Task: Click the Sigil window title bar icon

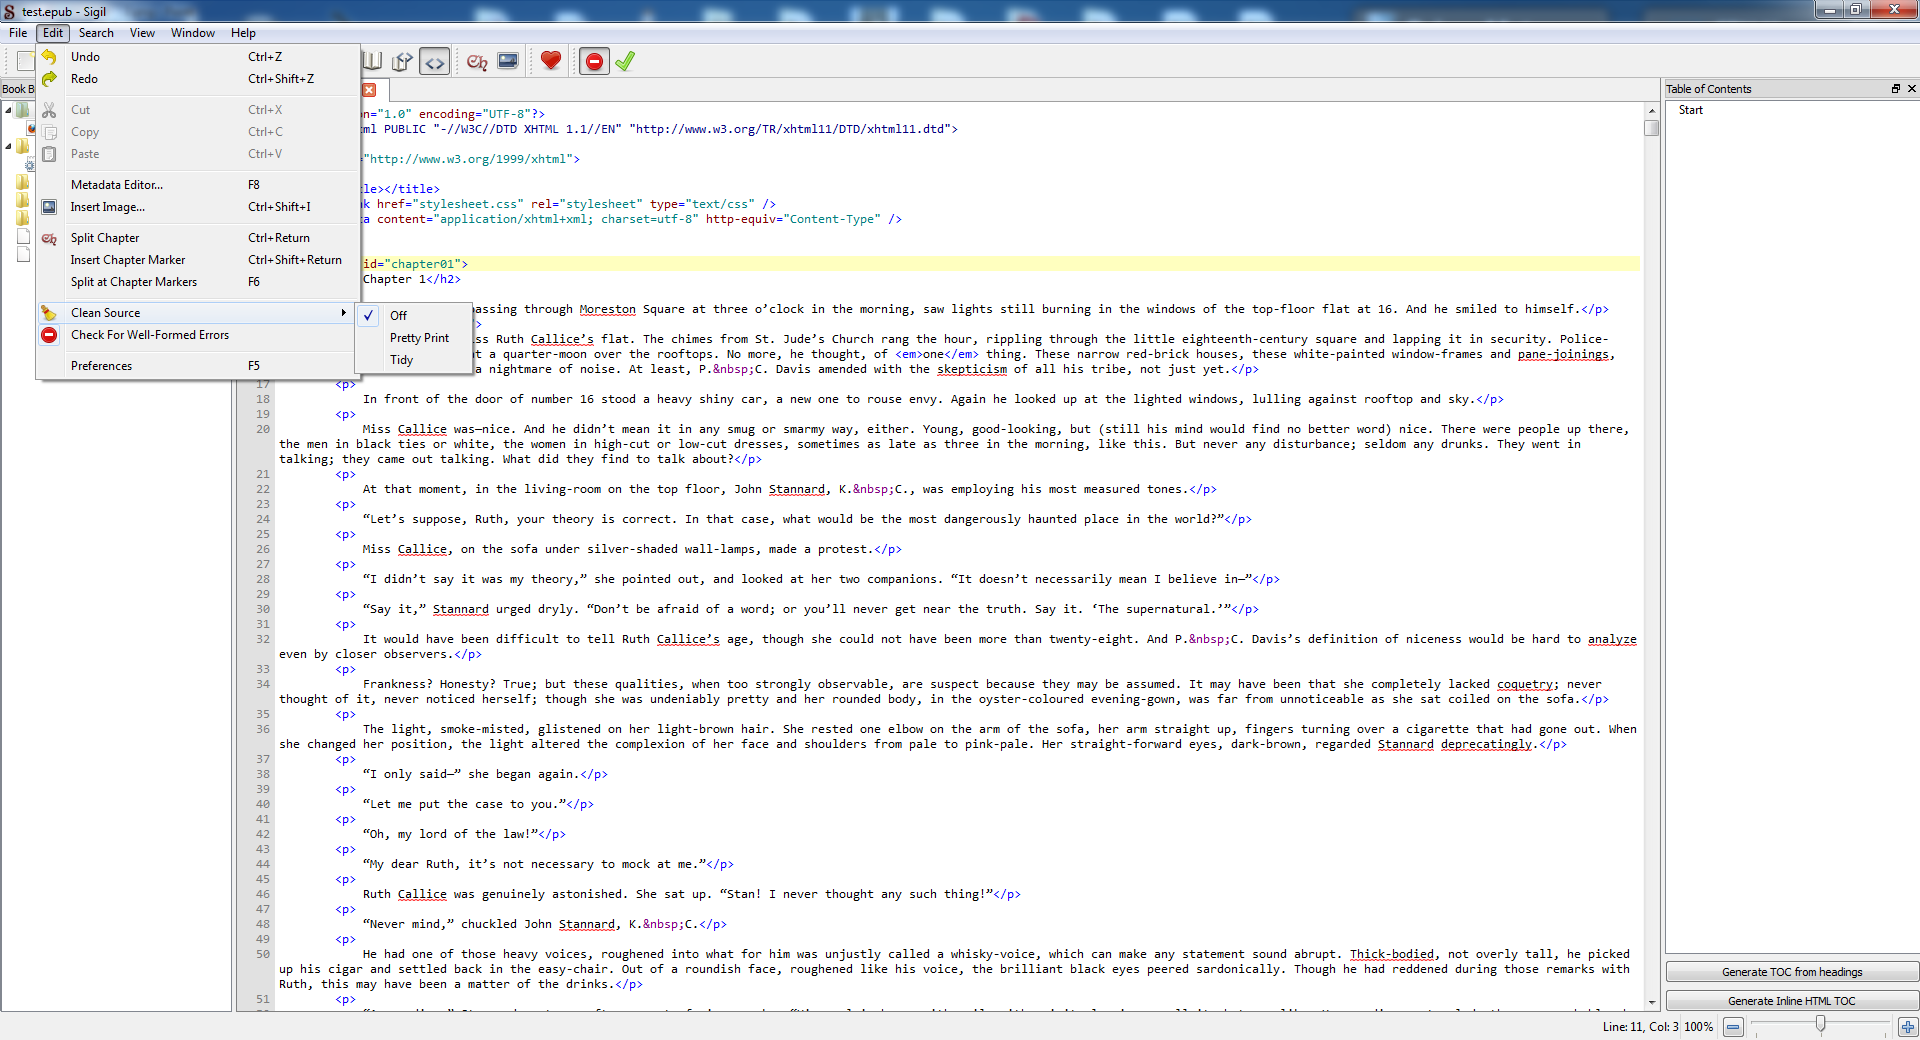Action: (x=10, y=12)
